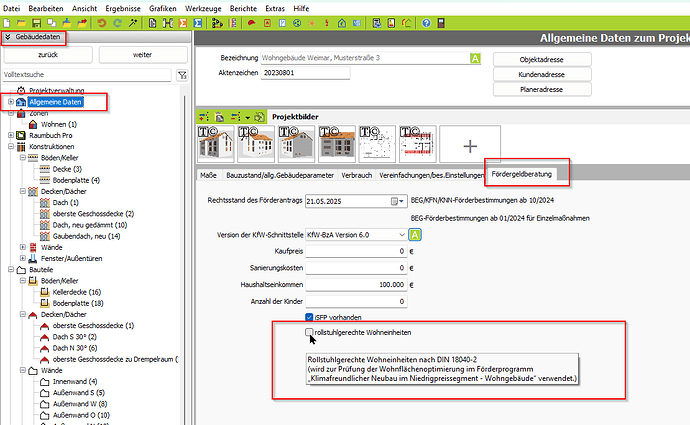The image size is (690, 425).
Task: Click the undo arrow toolbar icon
Action: pos(101,21)
